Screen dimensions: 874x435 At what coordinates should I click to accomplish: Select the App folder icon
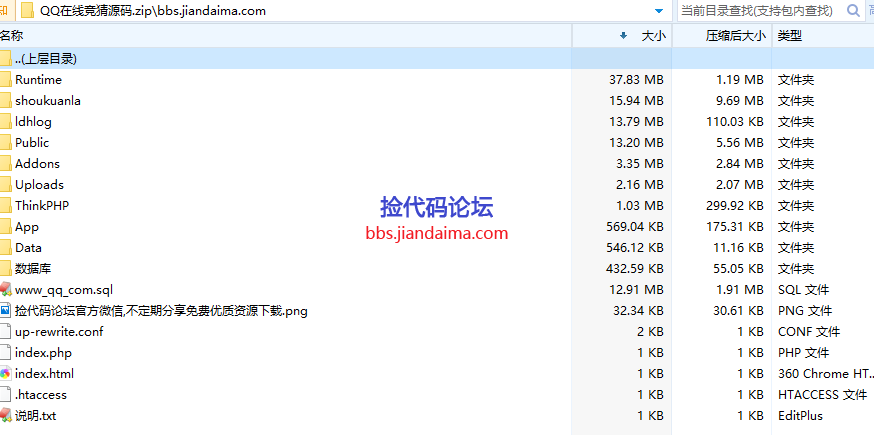point(5,227)
